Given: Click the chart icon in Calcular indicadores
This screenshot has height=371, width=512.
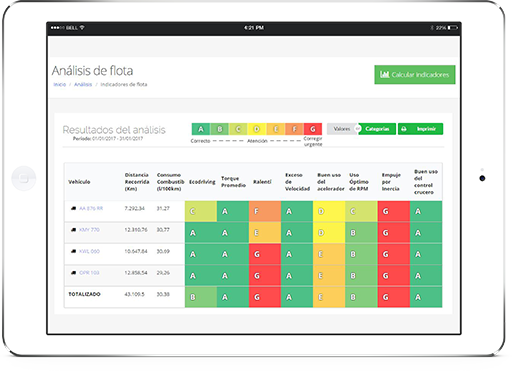Looking at the screenshot, I should coord(385,74).
